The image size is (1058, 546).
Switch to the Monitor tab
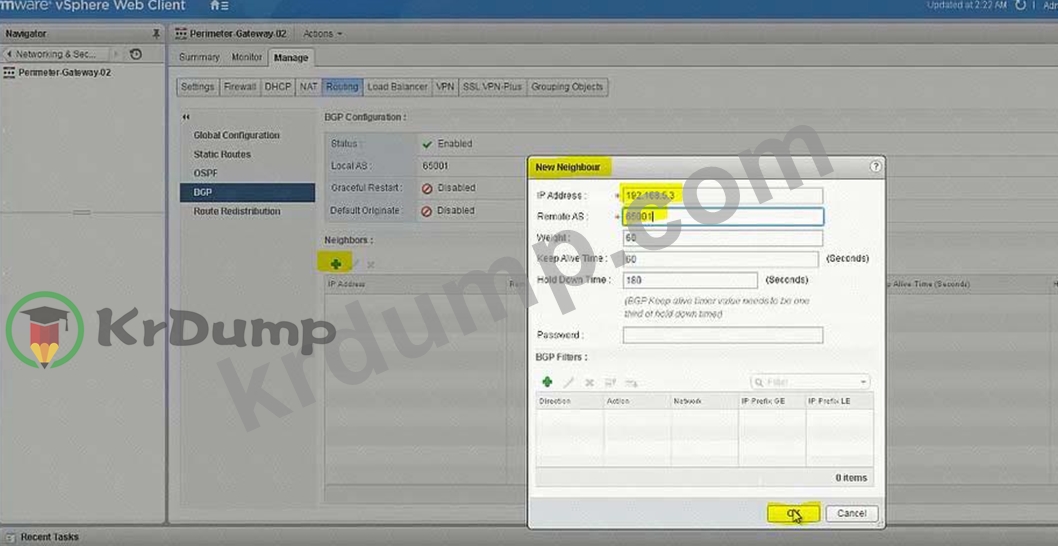[x=246, y=57]
